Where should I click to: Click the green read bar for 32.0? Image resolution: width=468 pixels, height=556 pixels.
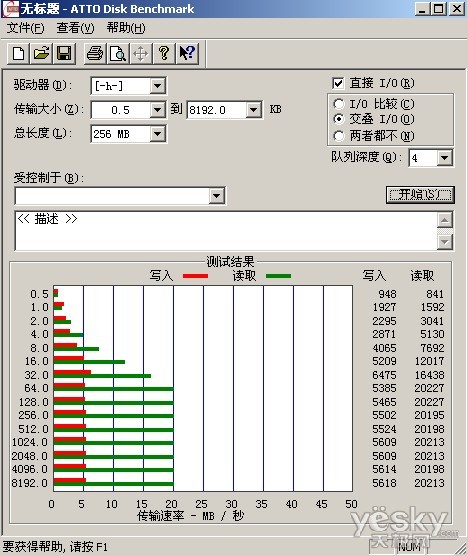click(102, 376)
